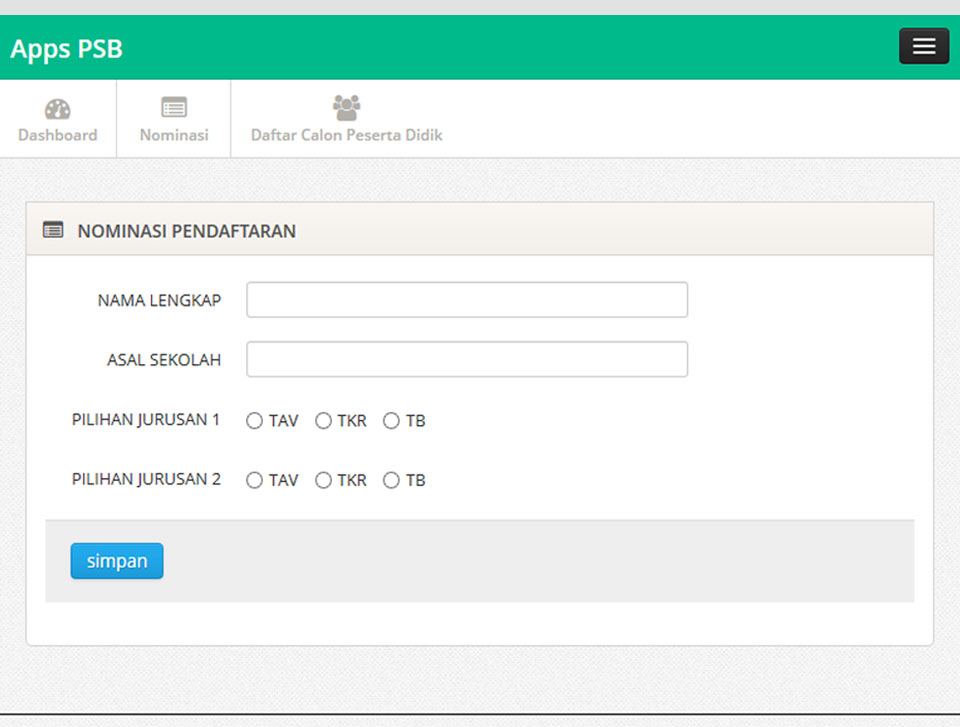The width and height of the screenshot is (960, 727).
Task: Click the Apps PSB brand title
Action: (x=67, y=49)
